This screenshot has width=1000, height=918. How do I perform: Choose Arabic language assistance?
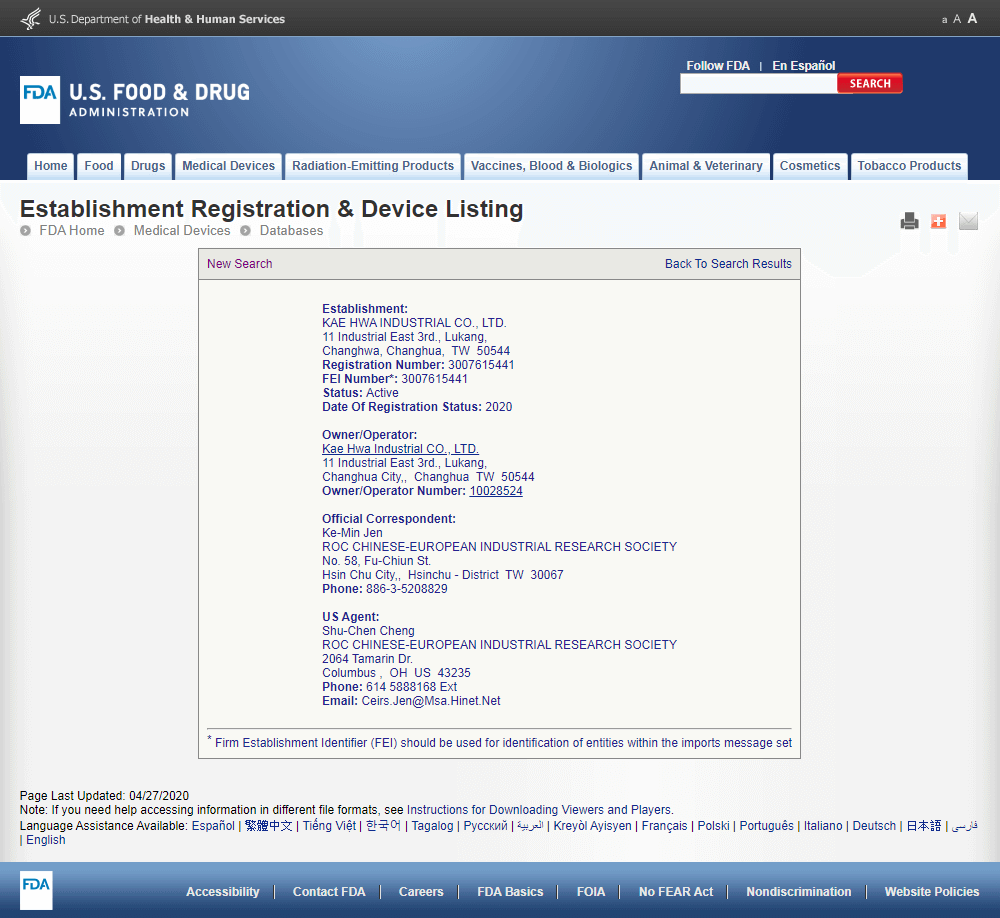(x=530, y=825)
